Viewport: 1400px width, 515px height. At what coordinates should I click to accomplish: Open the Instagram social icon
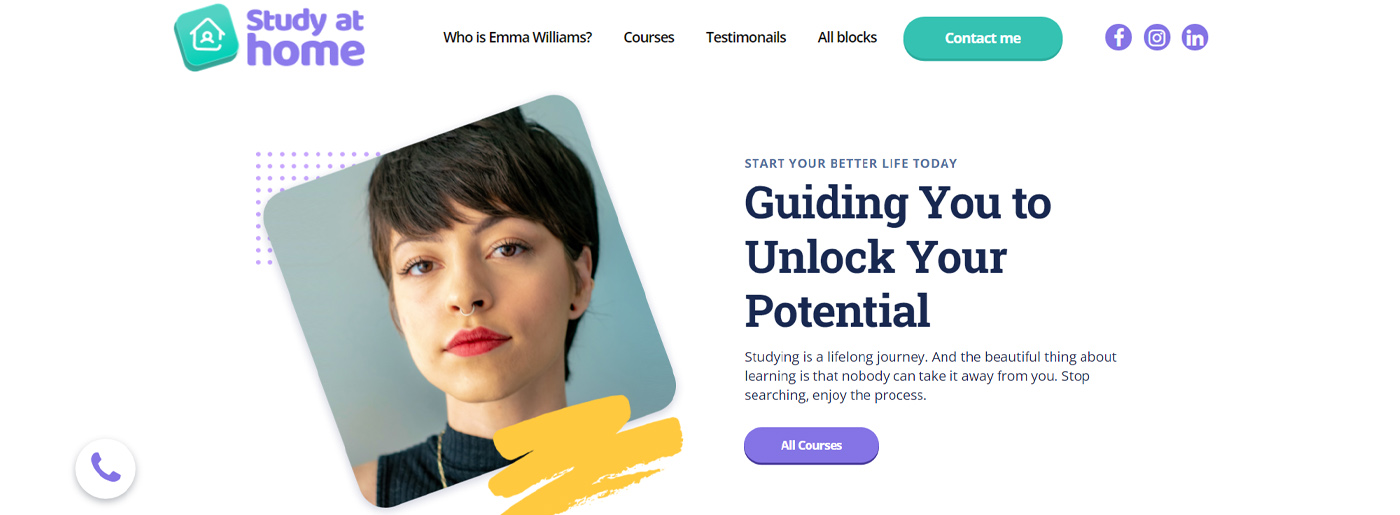coord(1157,38)
